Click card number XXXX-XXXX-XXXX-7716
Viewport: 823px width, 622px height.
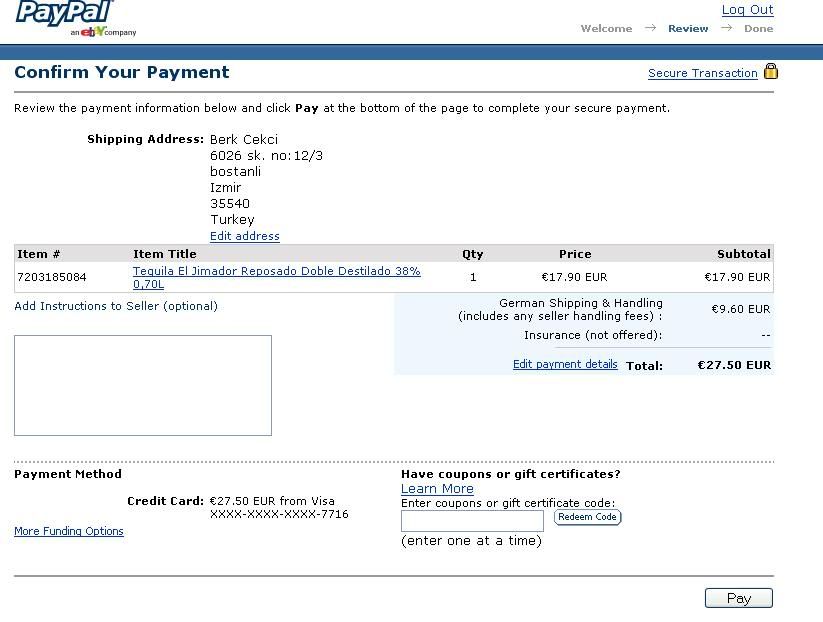tap(279, 514)
